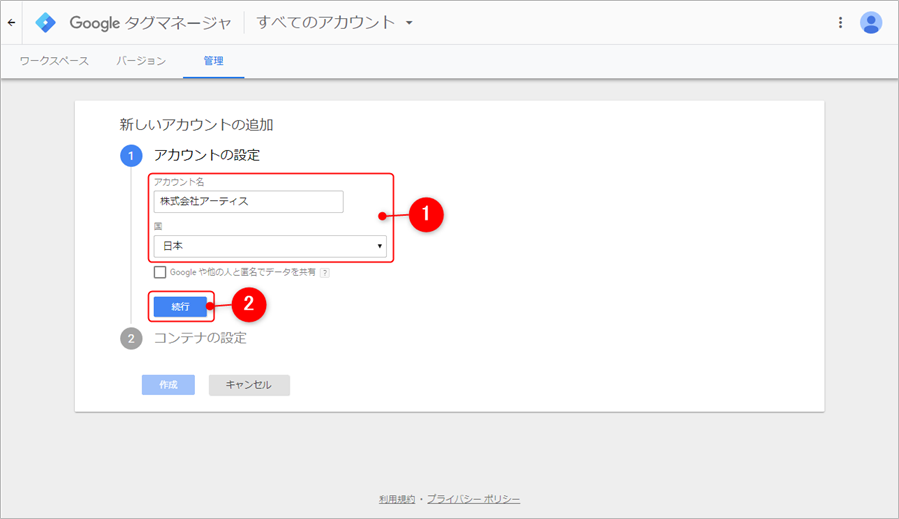Click the 作成 create button
The height and width of the screenshot is (519, 899).
[168, 385]
